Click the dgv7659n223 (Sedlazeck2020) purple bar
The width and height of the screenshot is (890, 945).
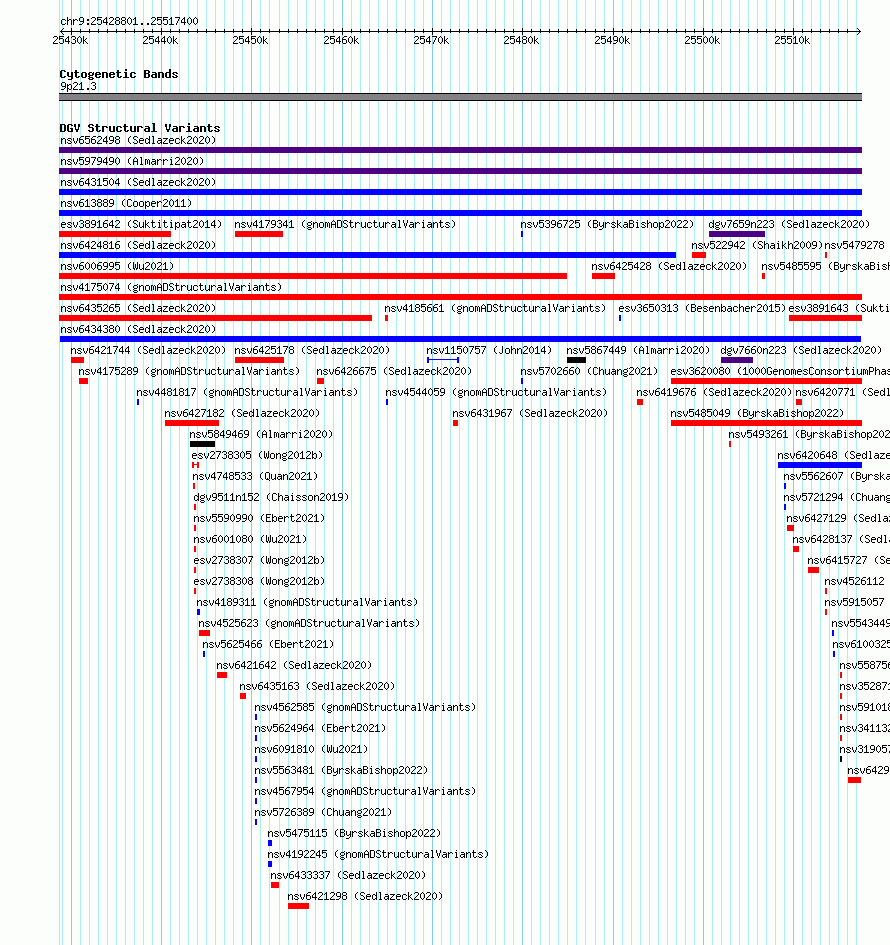point(737,234)
